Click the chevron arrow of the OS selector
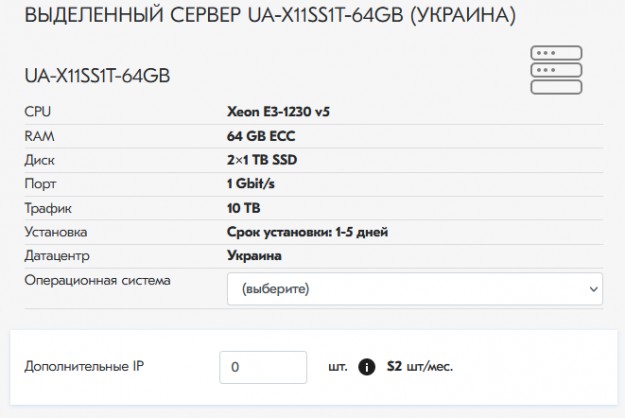The height and width of the screenshot is (418, 625). 591,289
